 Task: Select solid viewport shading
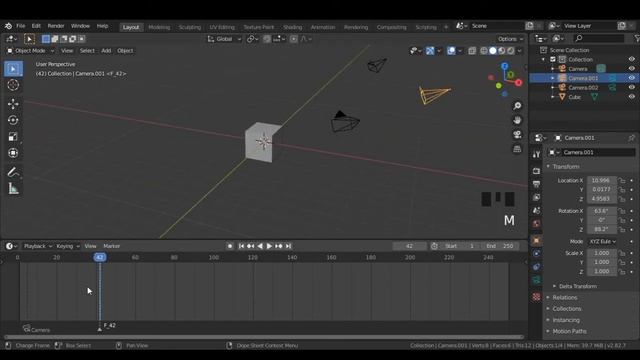(x=493, y=51)
